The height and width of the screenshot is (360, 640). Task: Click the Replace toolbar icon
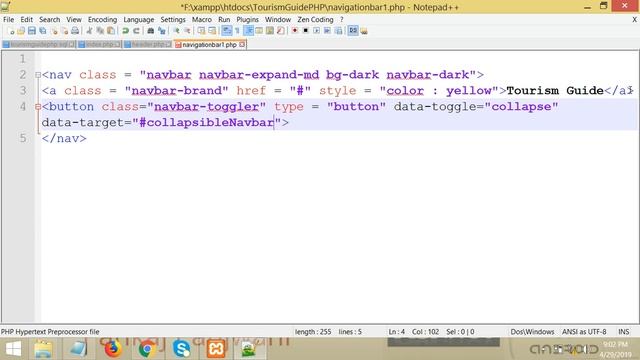click(x=162, y=31)
